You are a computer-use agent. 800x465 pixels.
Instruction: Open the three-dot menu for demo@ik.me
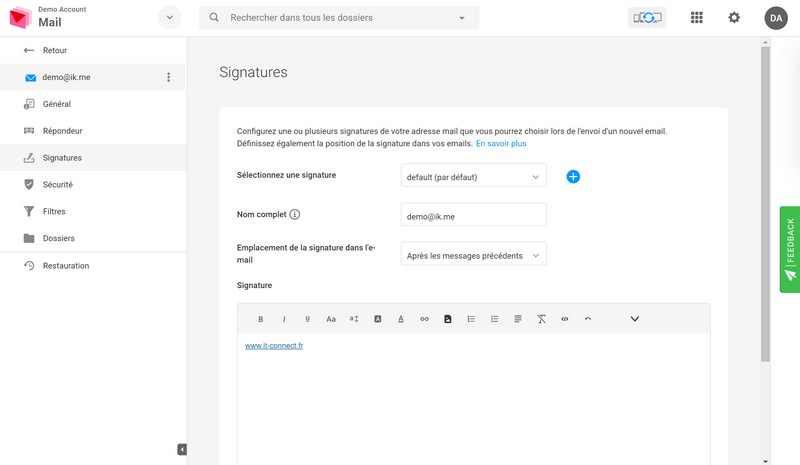(x=168, y=77)
